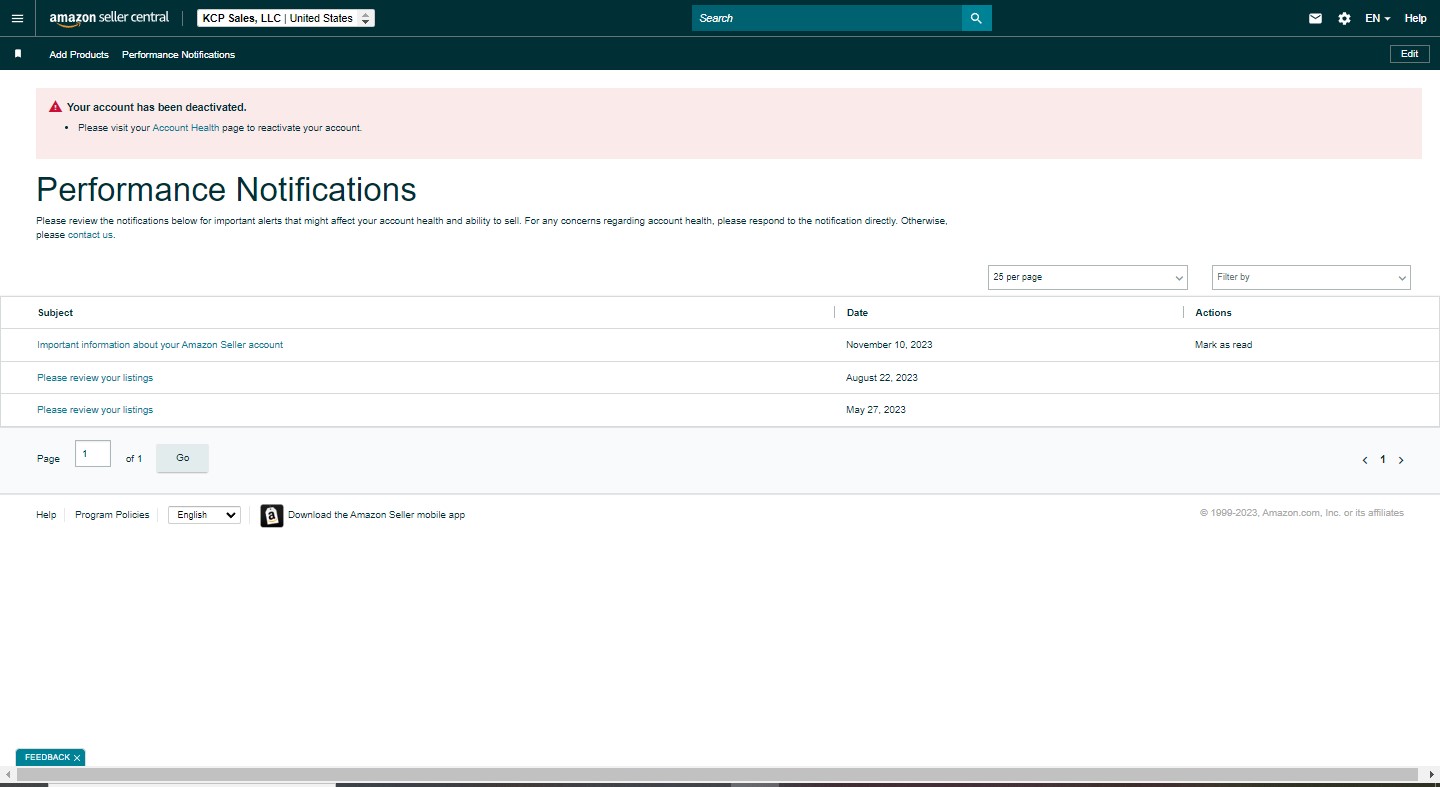Open the EN language dropdown

tap(1378, 18)
